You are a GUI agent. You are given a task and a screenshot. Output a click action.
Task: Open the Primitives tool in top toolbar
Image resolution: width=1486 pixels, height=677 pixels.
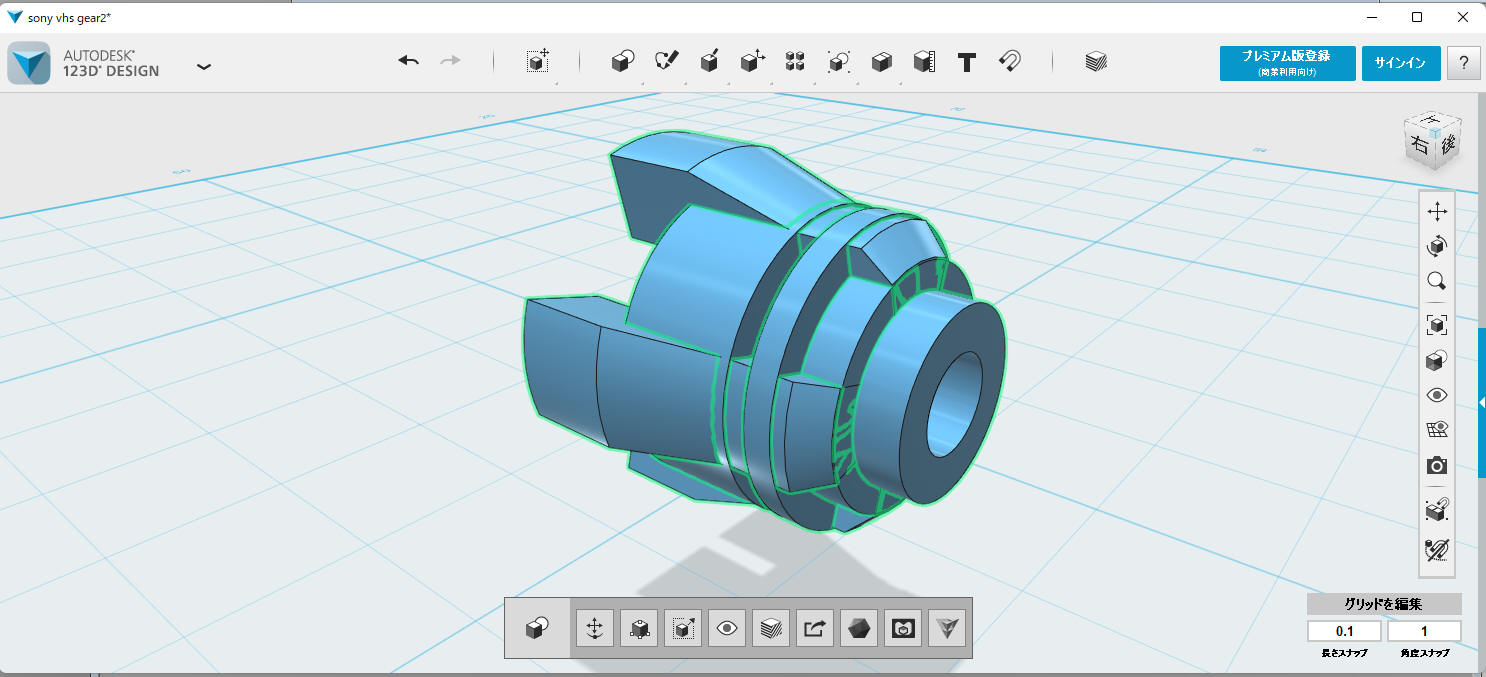pos(622,62)
